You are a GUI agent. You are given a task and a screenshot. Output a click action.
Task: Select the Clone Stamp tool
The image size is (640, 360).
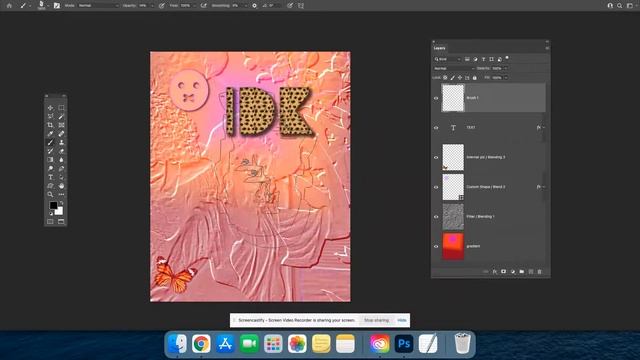[x=61, y=142]
